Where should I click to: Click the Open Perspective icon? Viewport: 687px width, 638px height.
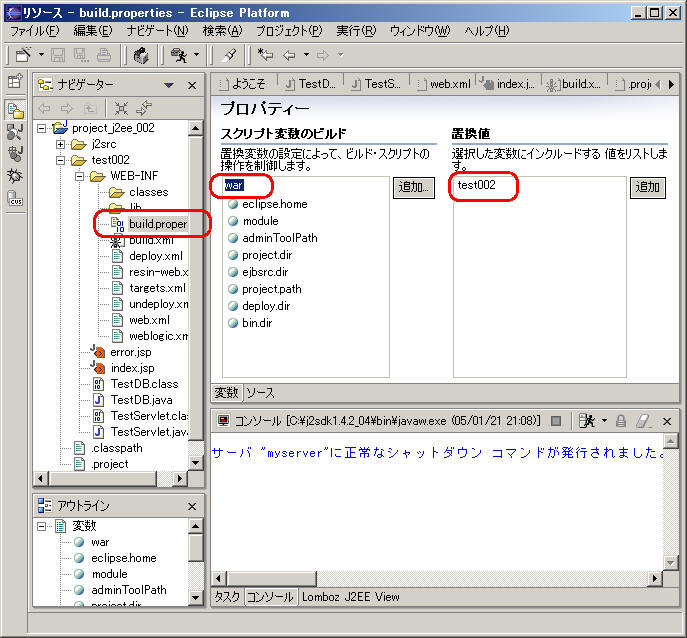[x=15, y=82]
